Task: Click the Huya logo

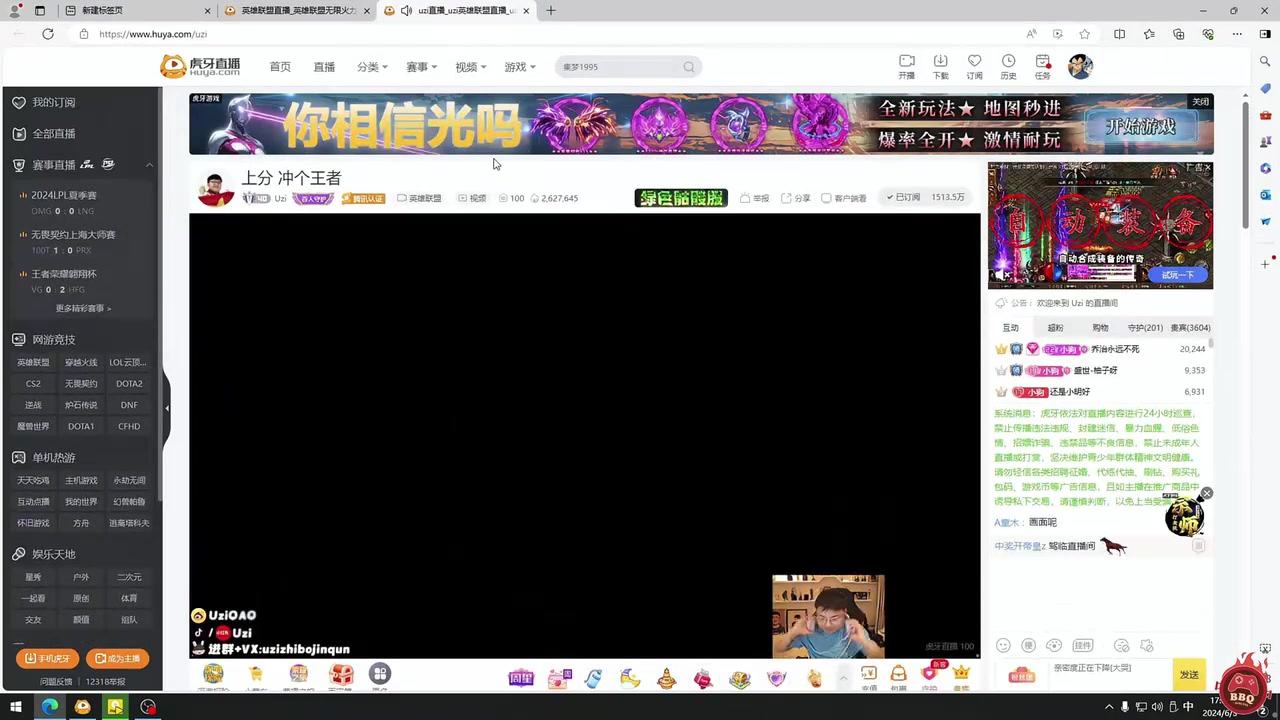Action: [201, 67]
